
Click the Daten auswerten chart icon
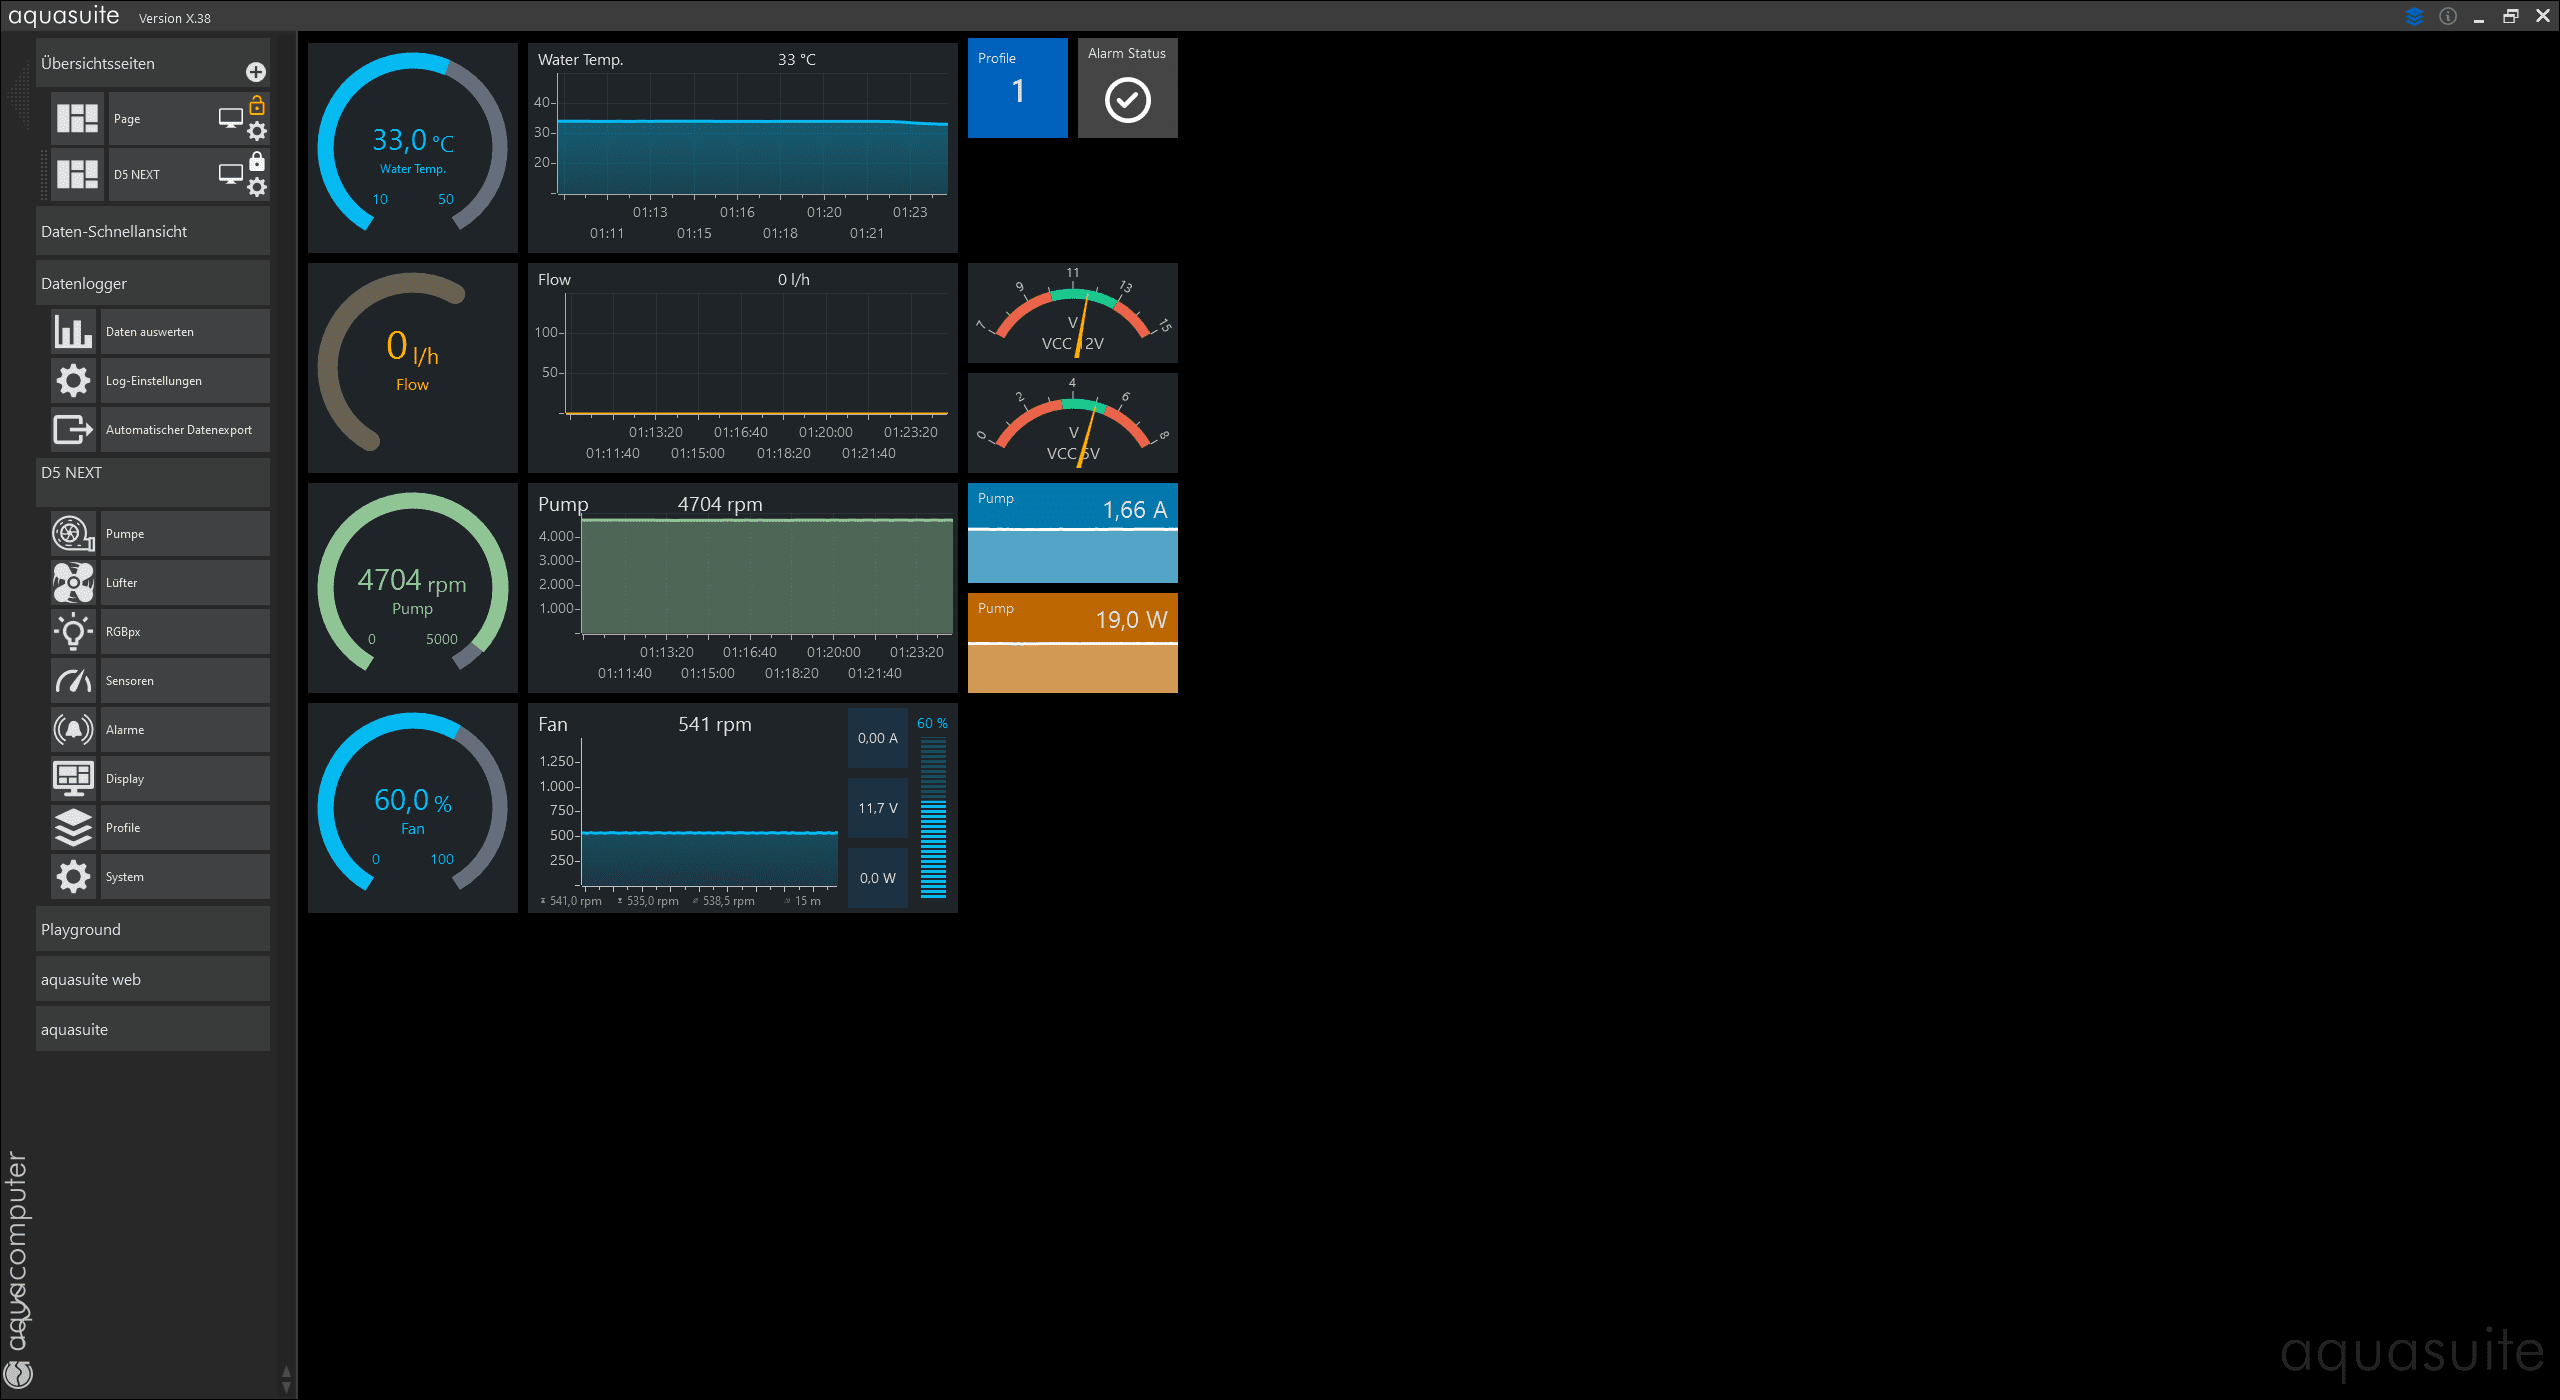[x=73, y=332]
